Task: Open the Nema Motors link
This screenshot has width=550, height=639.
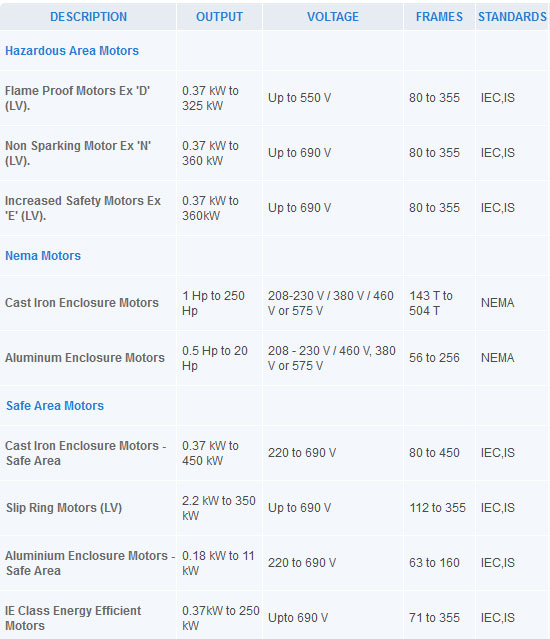Action: coord(43,256)
